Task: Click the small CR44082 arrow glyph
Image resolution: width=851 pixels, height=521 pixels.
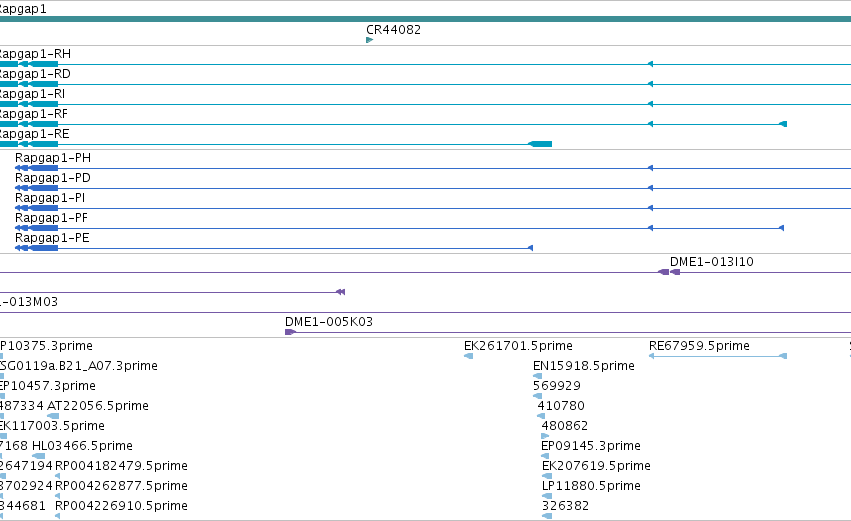Action: [x=370, y=40]
